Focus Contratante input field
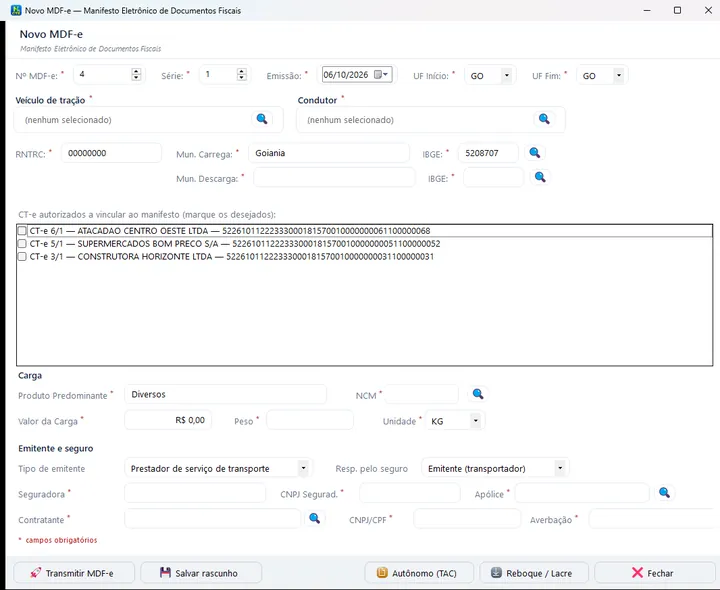Image resolution: width=720 pixels, height=590 pixels. pyautogui.click(x=213, y=519)
